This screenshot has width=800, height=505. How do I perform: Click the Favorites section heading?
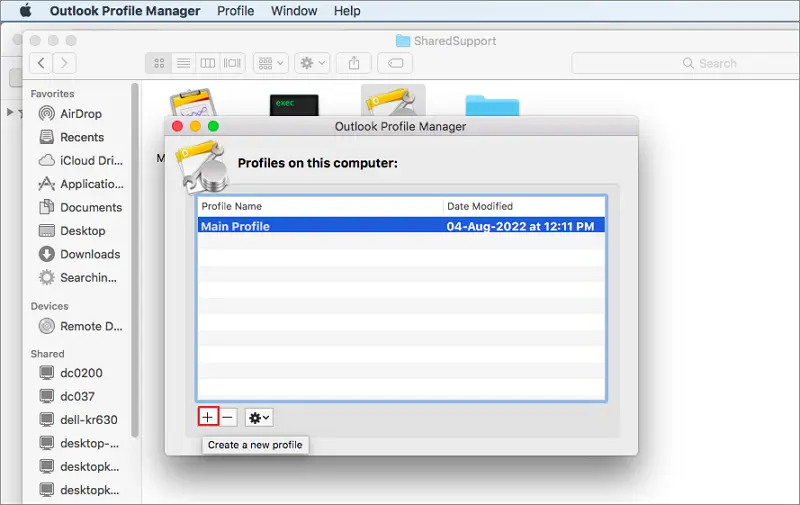[52, 94]
